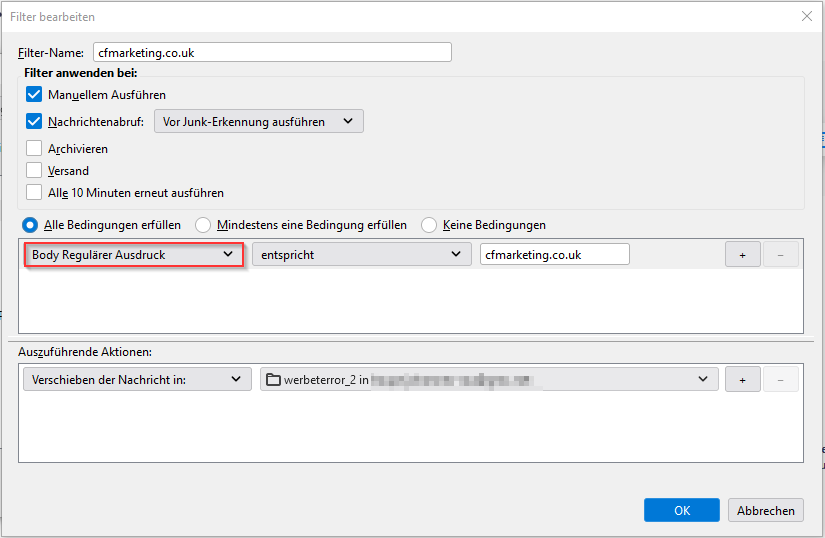Add an action row with plus button

[x=742, y=380]
